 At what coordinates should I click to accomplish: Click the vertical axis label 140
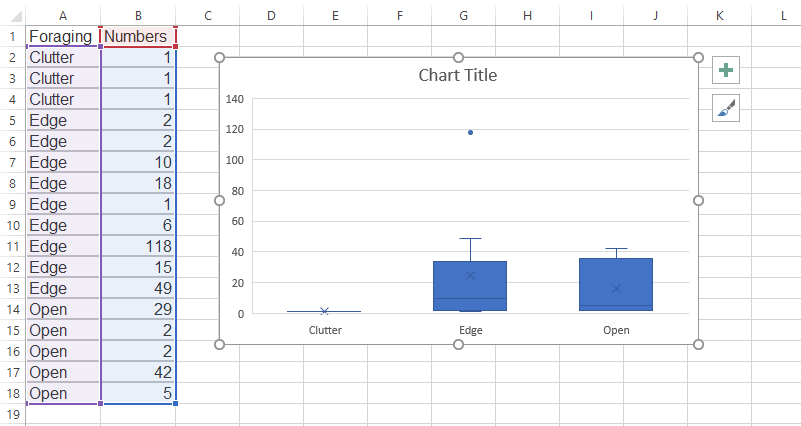coord(235,99)
